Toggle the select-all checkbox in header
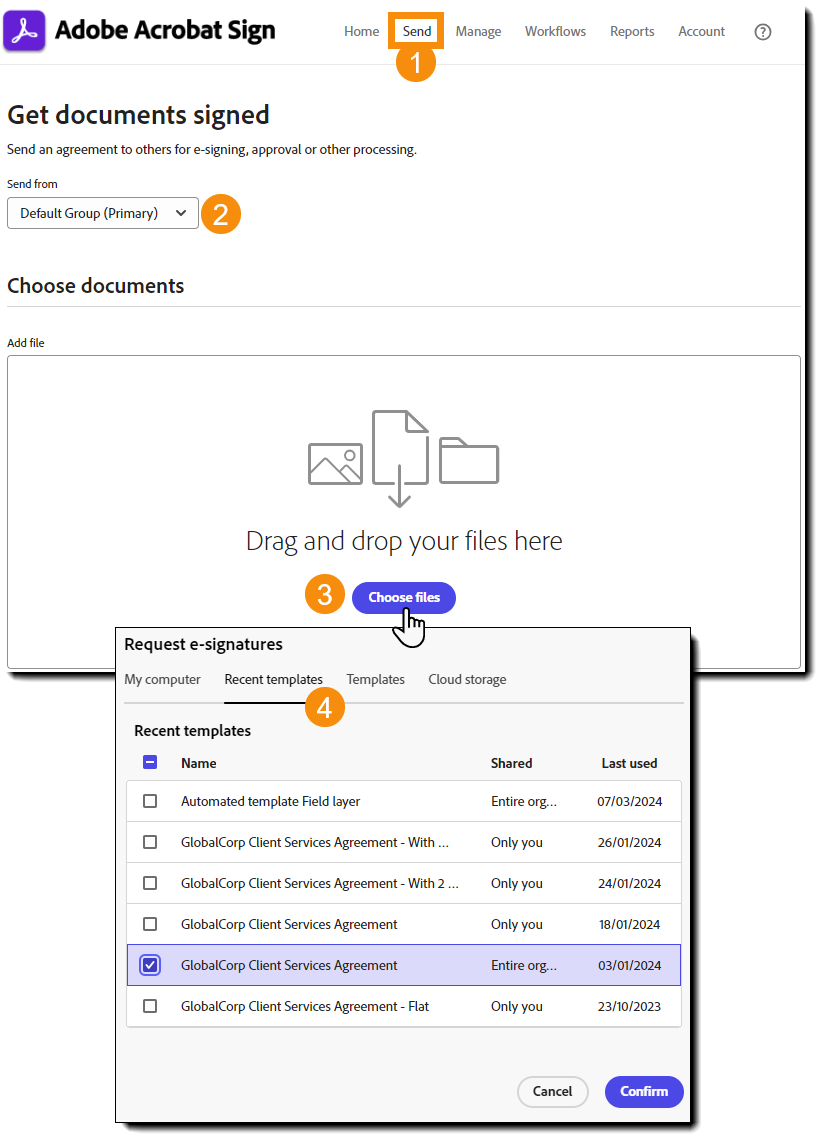 tap(150, 762)
